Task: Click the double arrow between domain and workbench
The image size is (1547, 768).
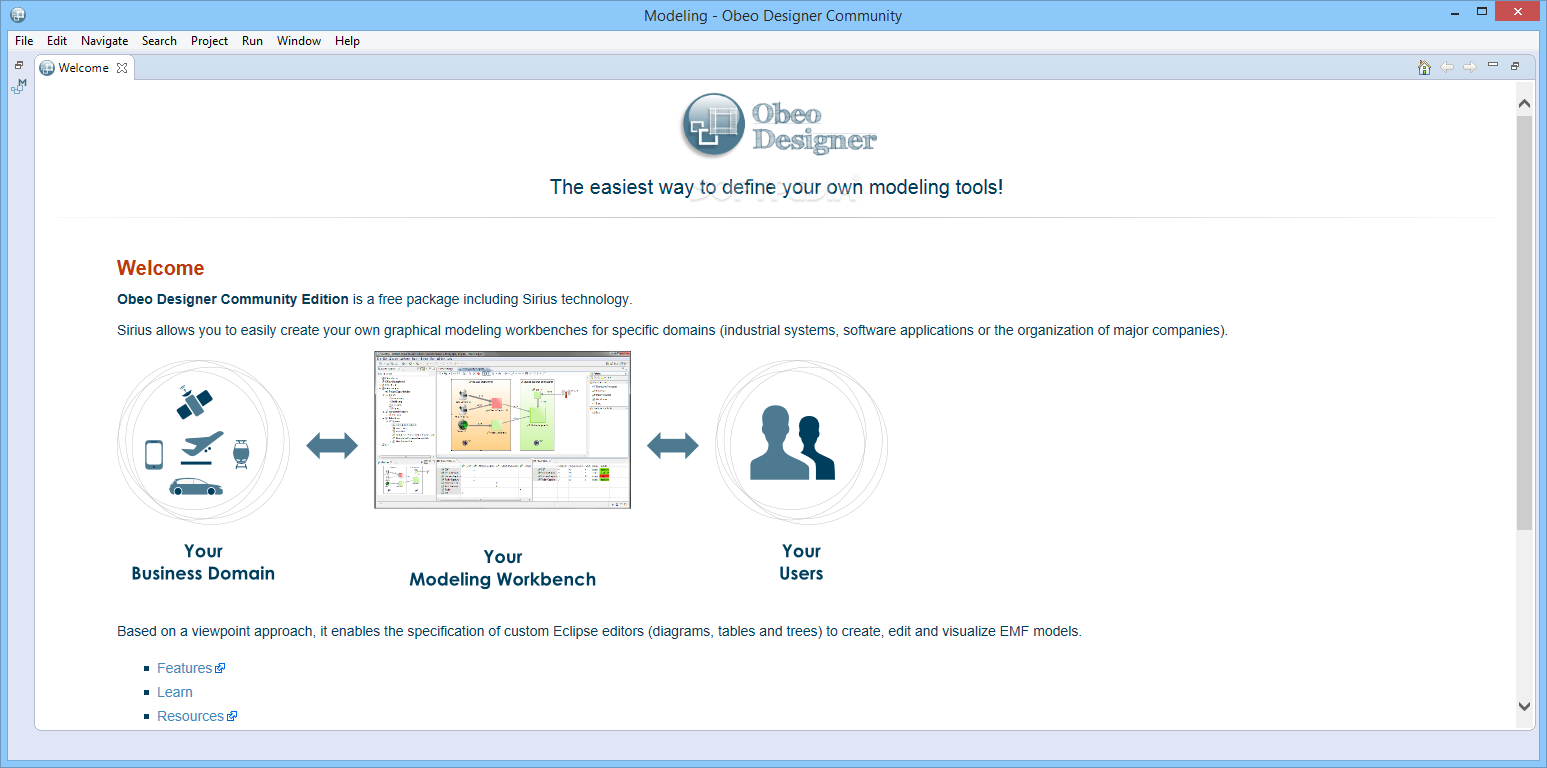Action: (332, 446)
